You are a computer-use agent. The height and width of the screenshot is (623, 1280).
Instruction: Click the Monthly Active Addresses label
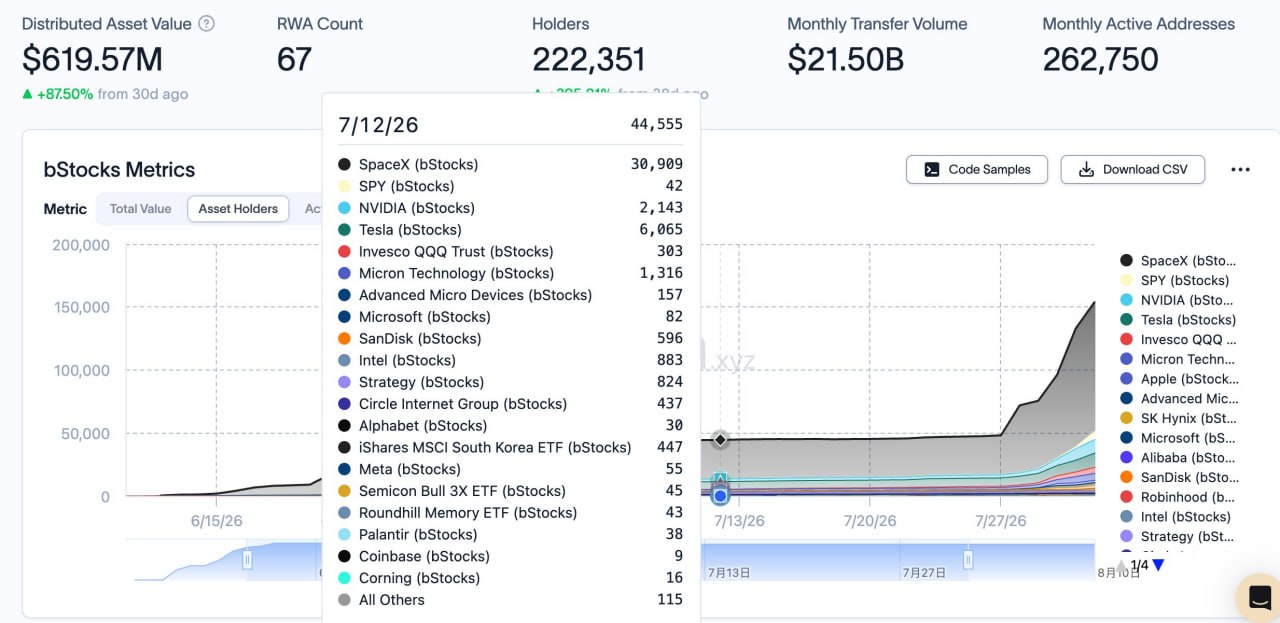pos(1138,24)
